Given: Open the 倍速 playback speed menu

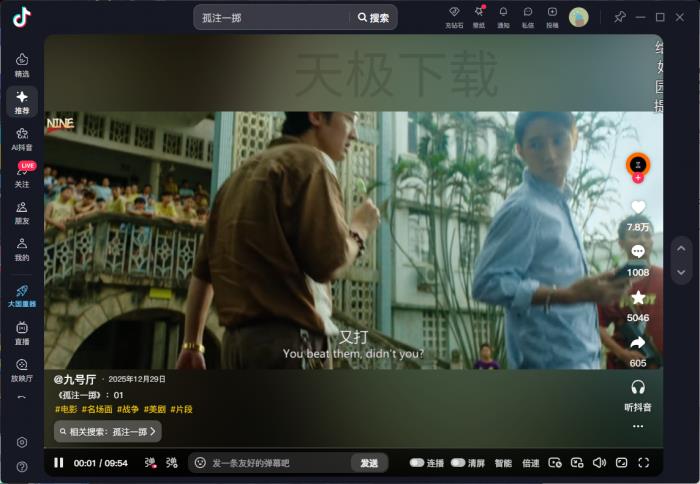Looking at the screenshot, I should [530, 463].
